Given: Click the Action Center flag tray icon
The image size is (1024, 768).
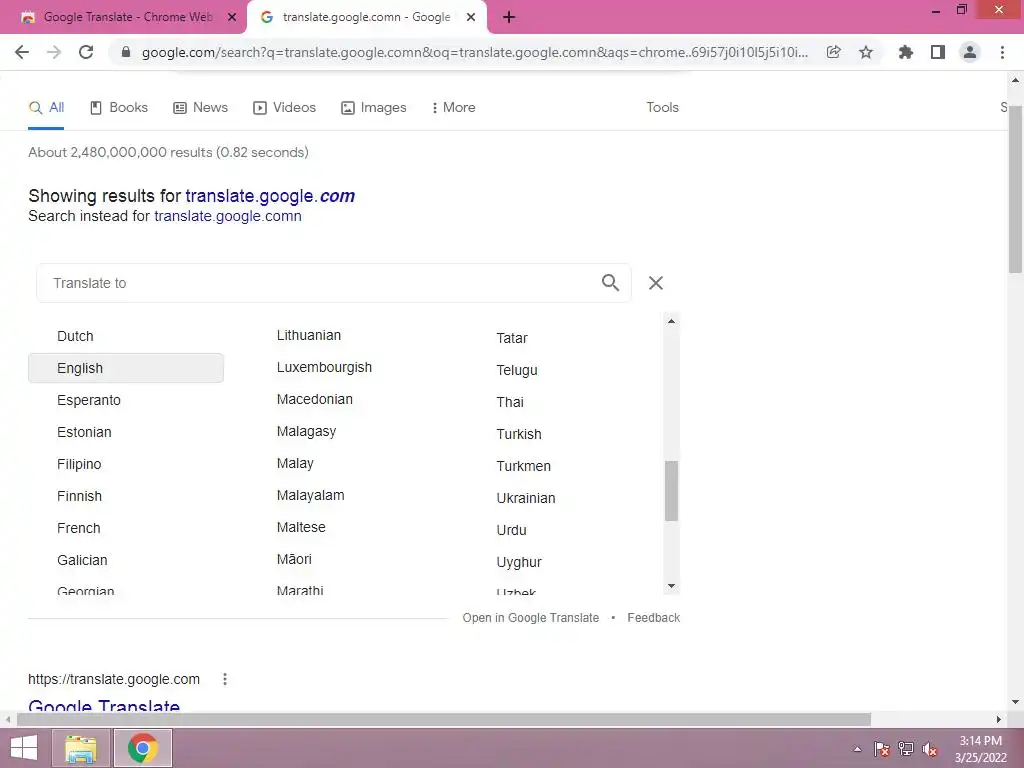Looking at the screenshot, I should tap(882, 749).
